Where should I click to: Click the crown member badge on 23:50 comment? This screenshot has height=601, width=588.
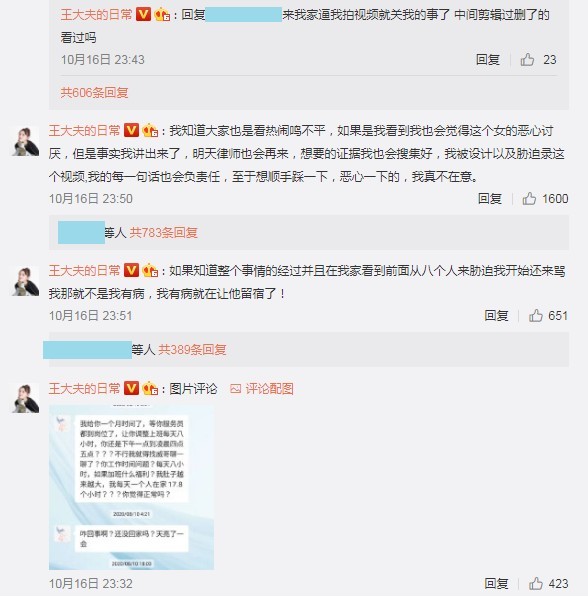[x=150, y=131]
